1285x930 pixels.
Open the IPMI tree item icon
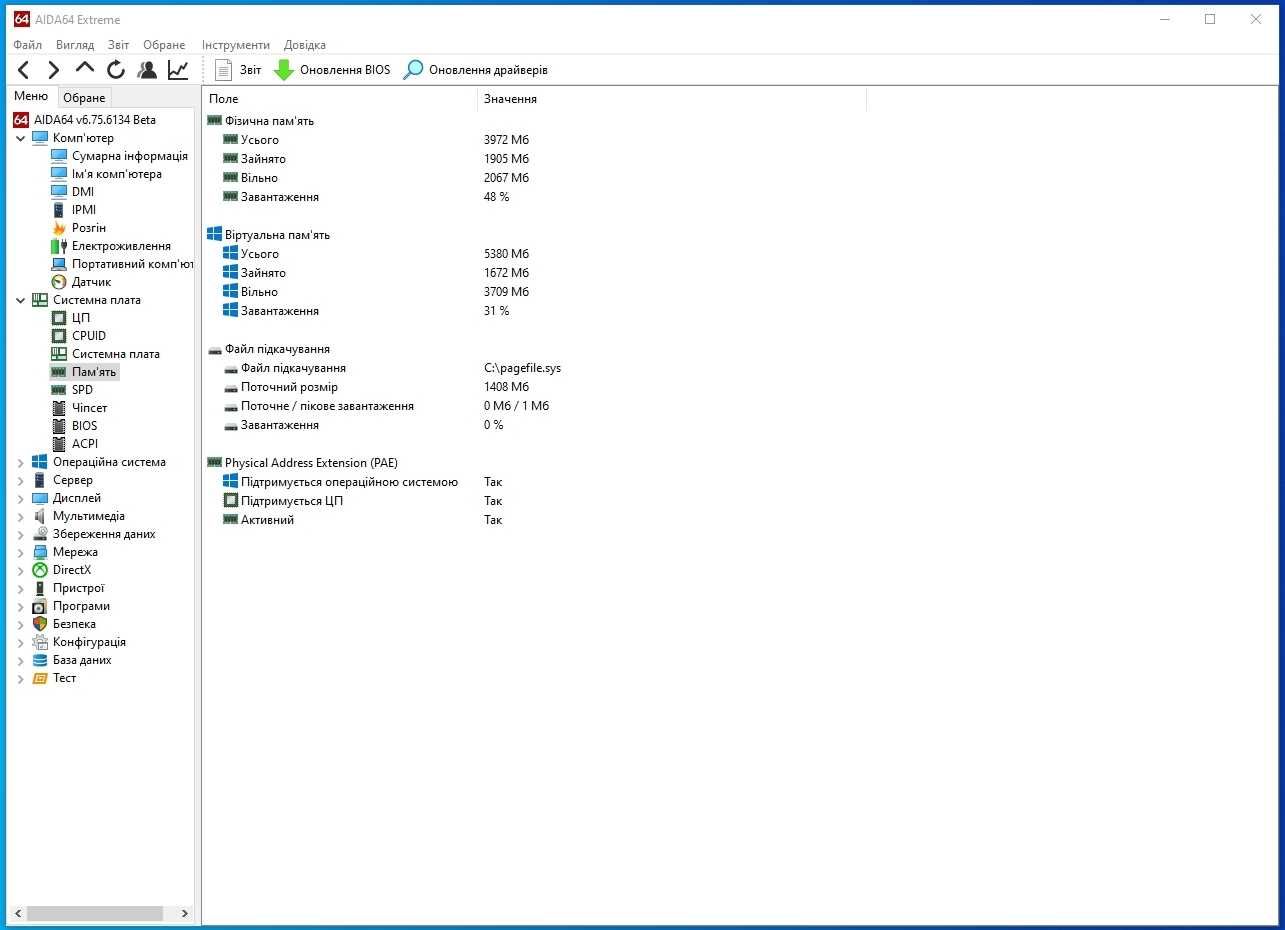[59, 210]
